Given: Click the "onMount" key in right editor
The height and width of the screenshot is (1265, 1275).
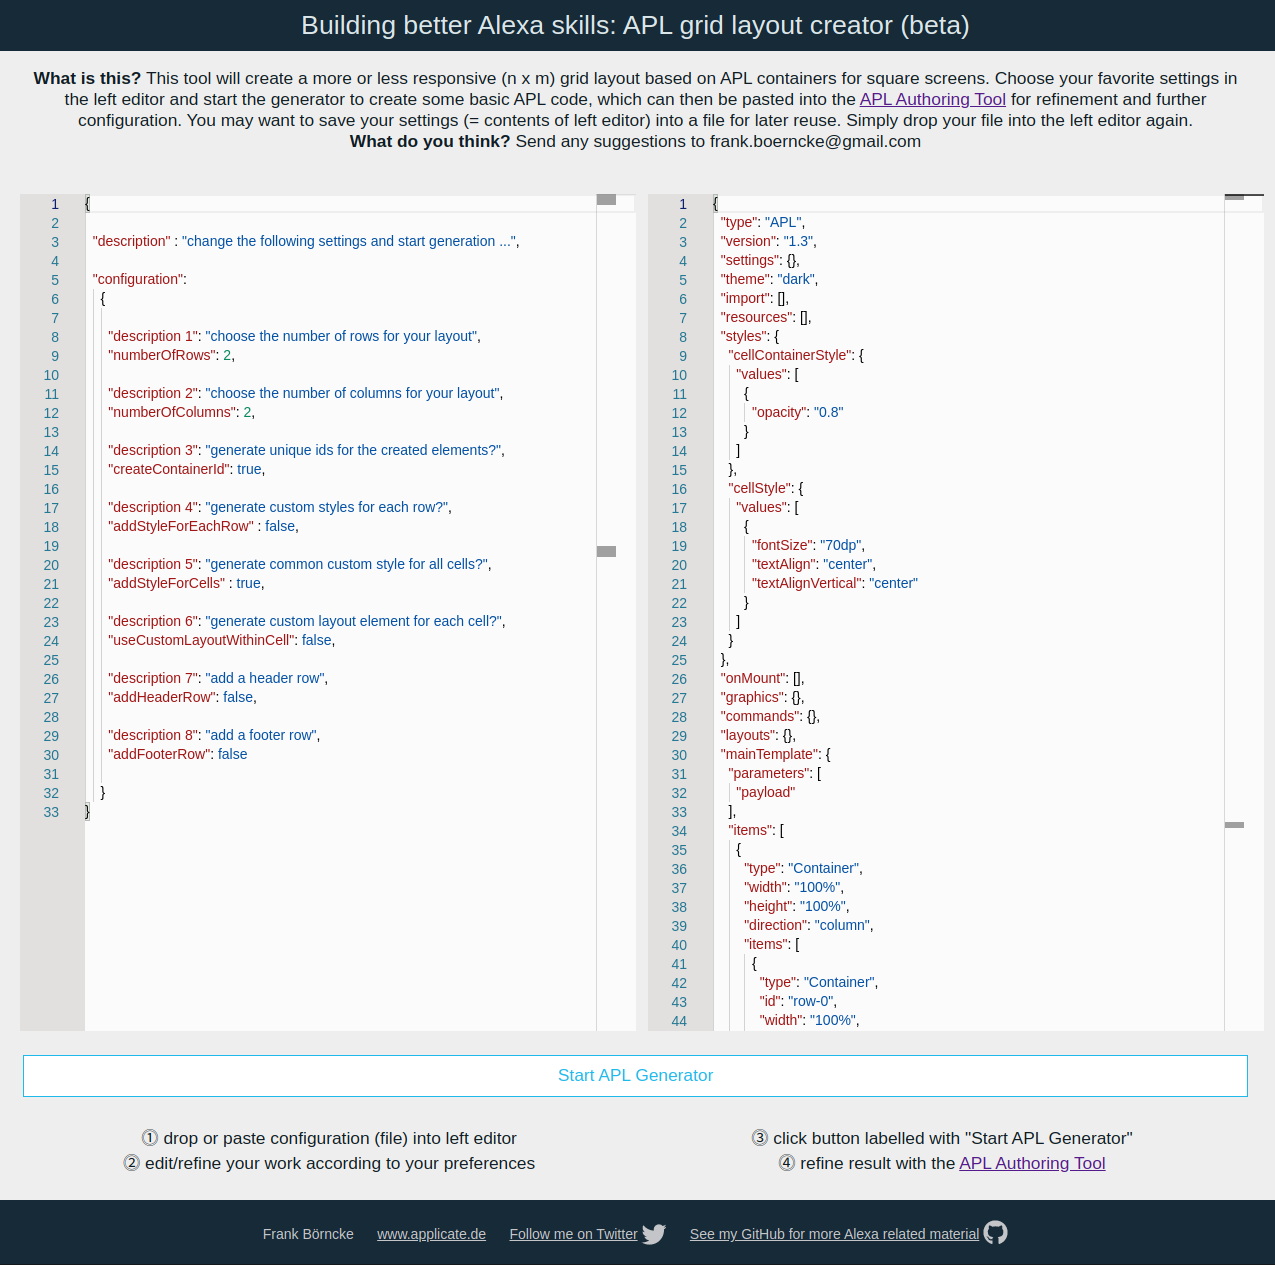Looking at the screenshot, I should pos(754,678).
